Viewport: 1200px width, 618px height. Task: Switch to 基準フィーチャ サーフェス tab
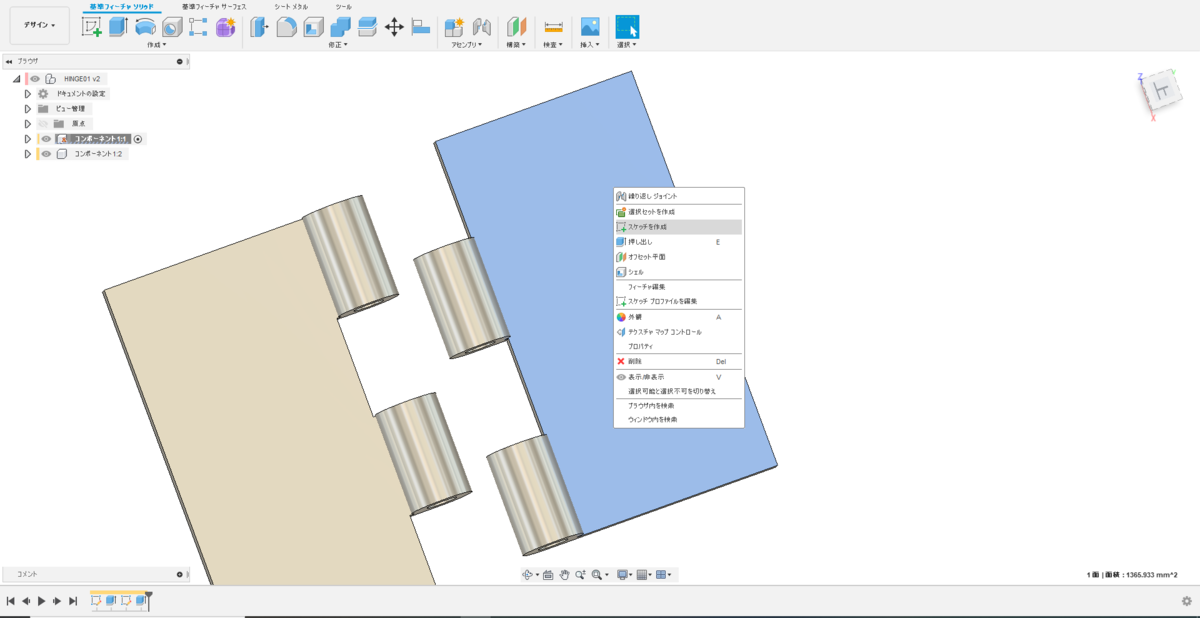click(x=214, y=7)
